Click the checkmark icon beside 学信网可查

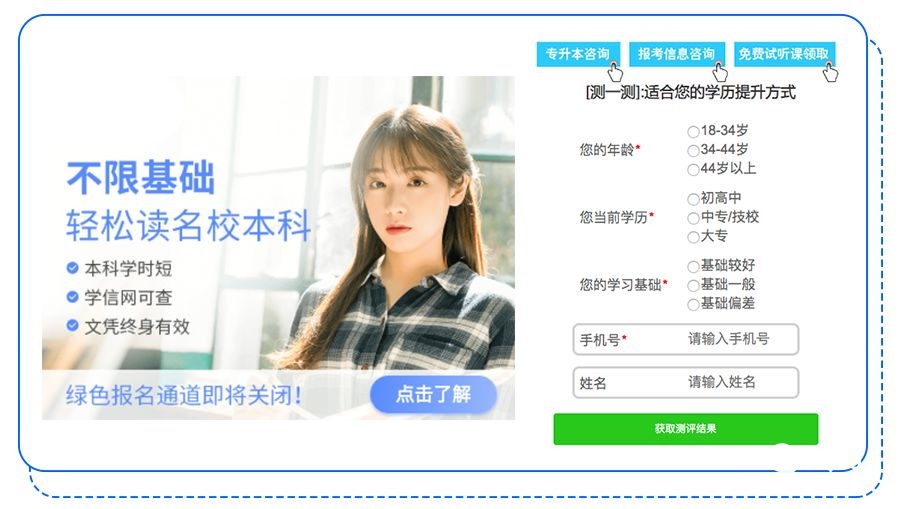72,297
